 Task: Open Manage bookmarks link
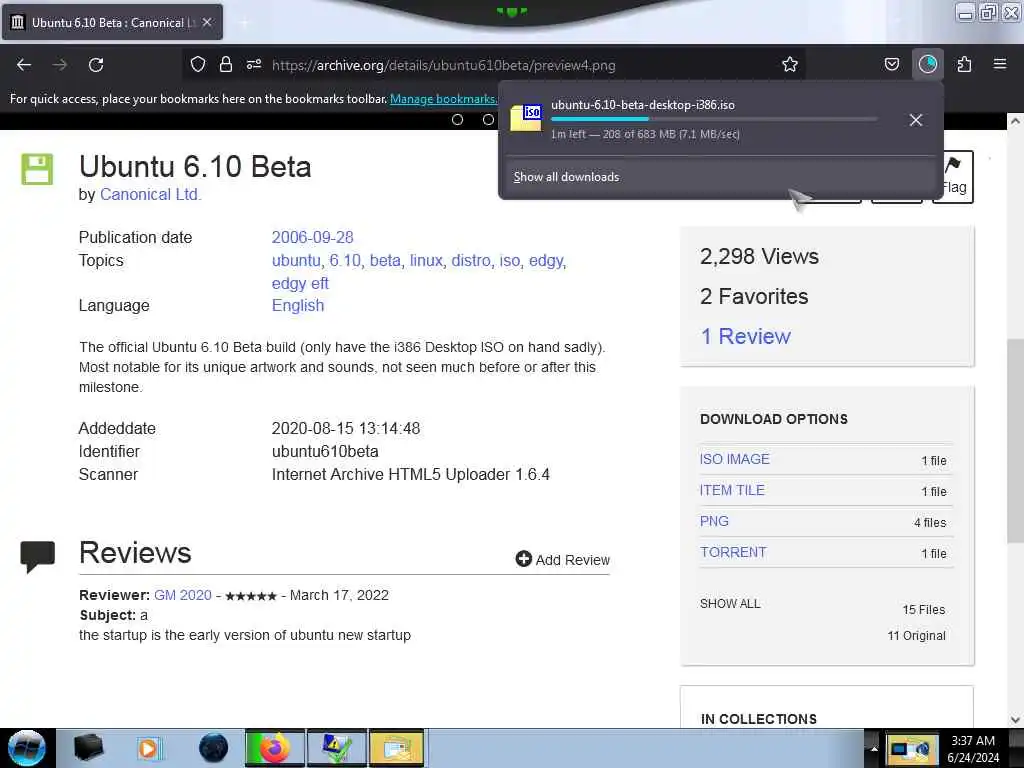coord(443,99)
